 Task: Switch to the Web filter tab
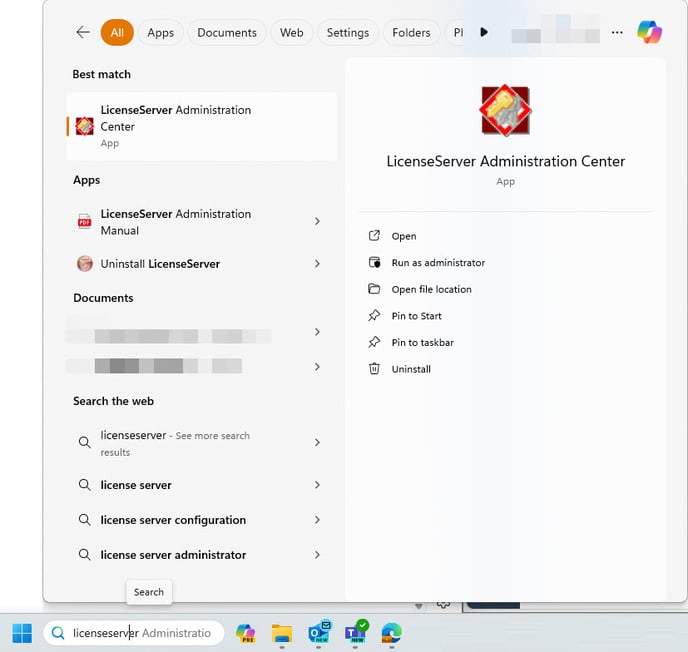tap(292, 32)
